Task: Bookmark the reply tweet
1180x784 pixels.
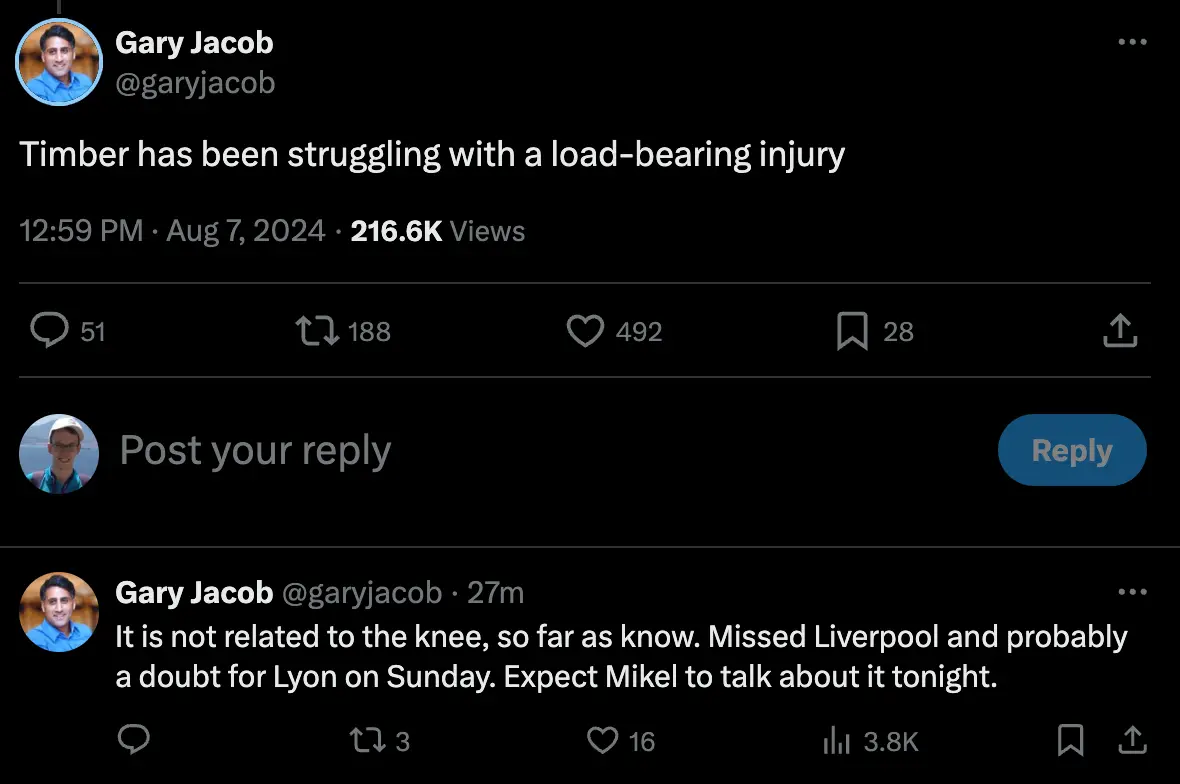Action: pyautogui.click(x=1070, y=740)
